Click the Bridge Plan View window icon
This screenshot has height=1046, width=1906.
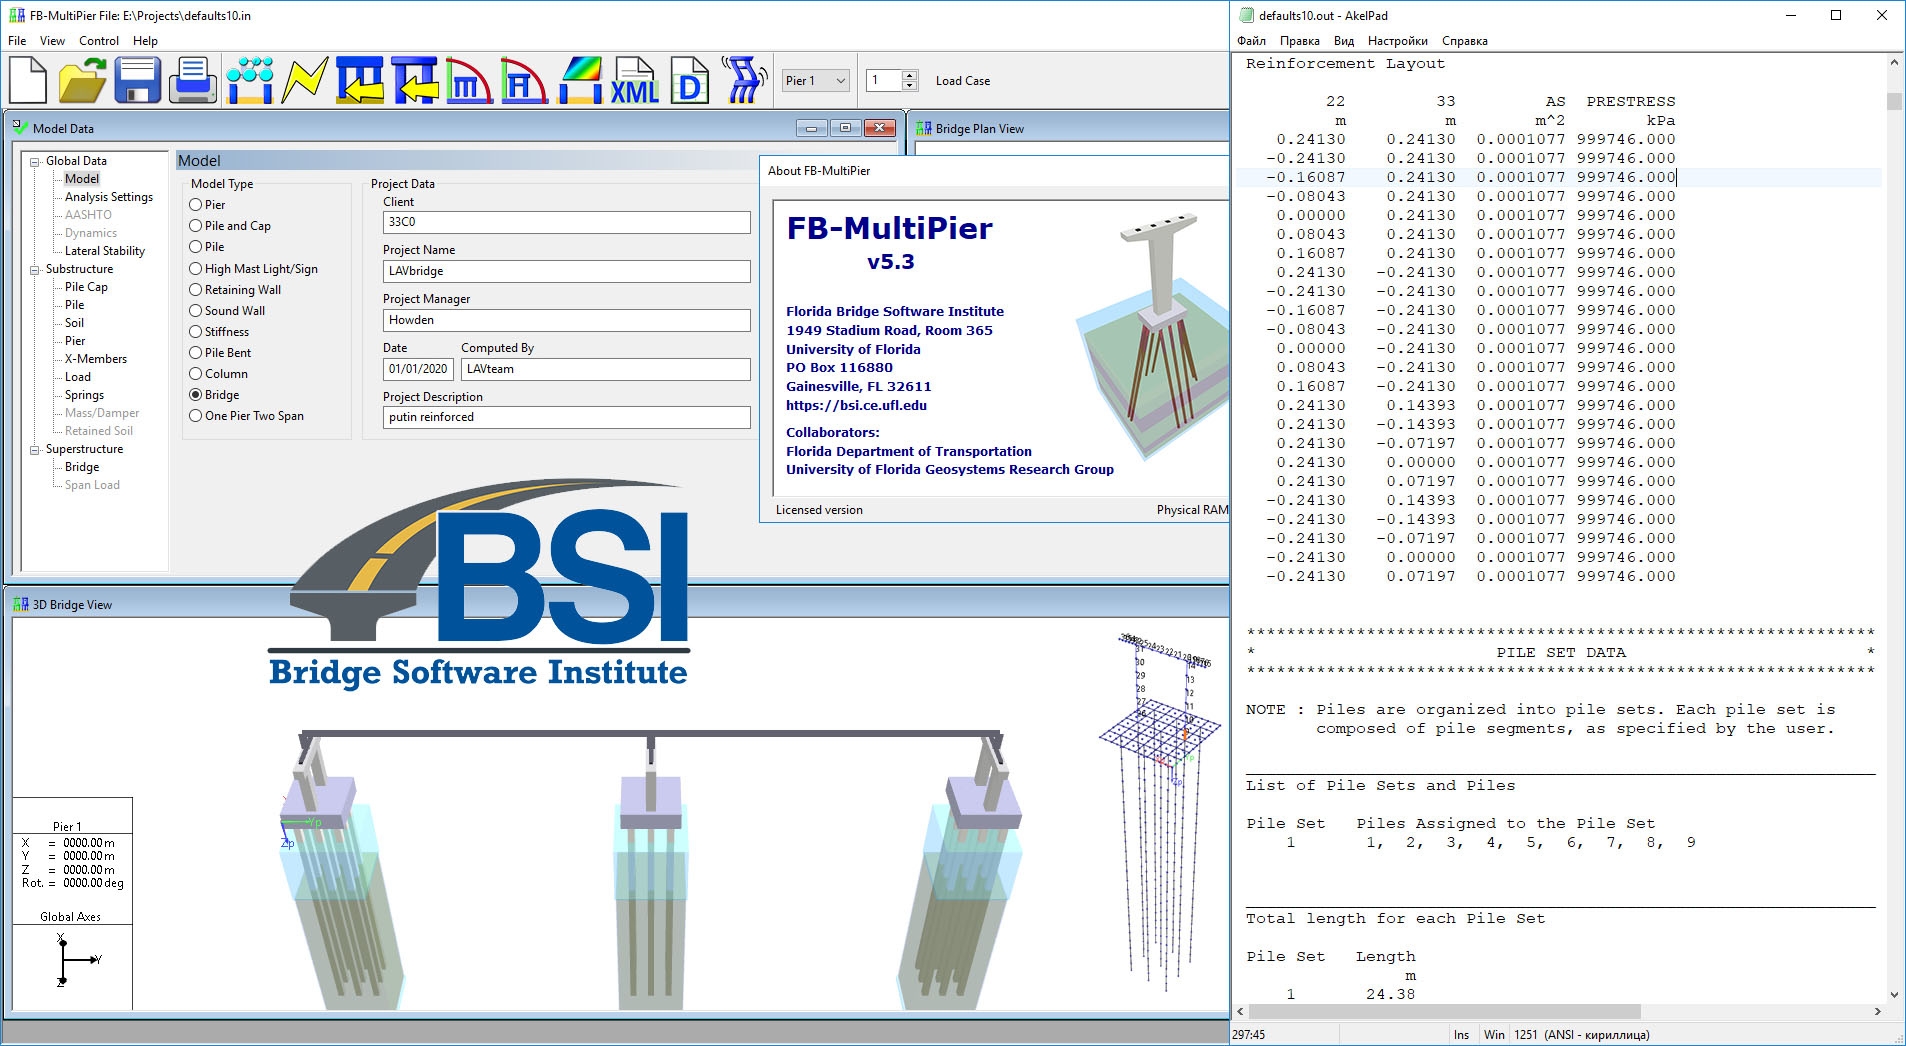click(x=924, y=128)
